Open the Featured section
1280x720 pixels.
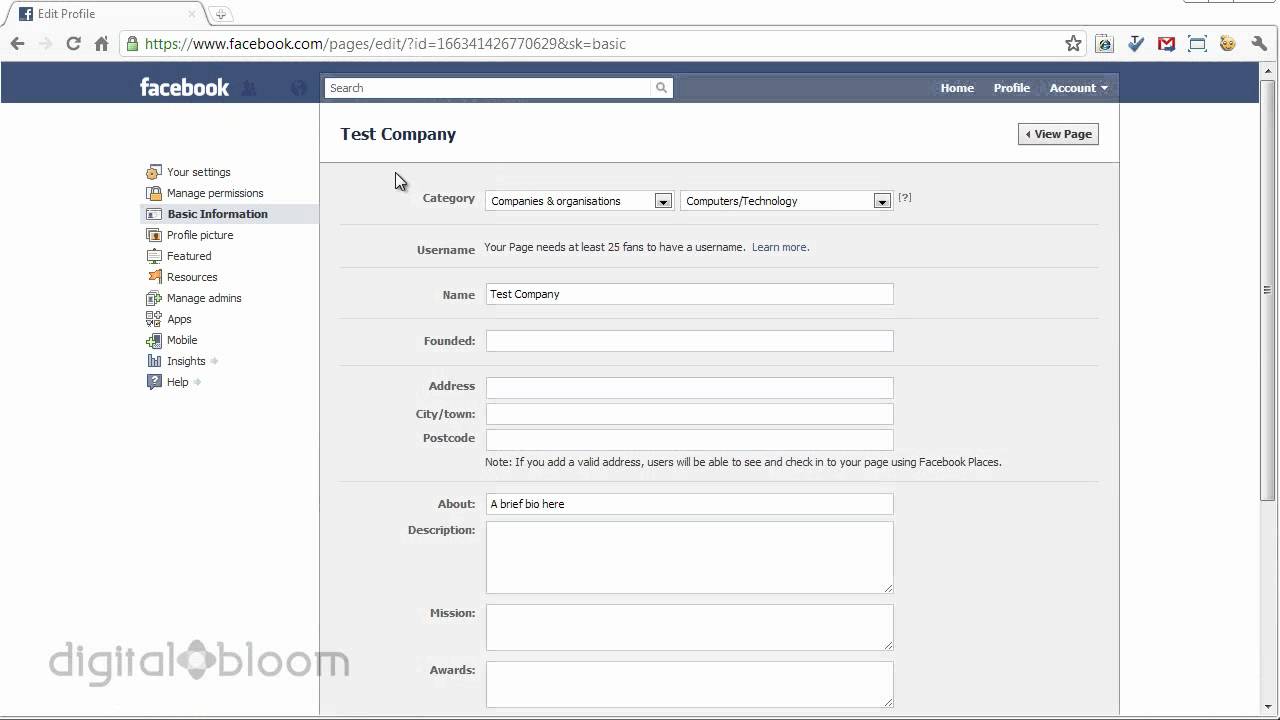click(x=189, y=256)
